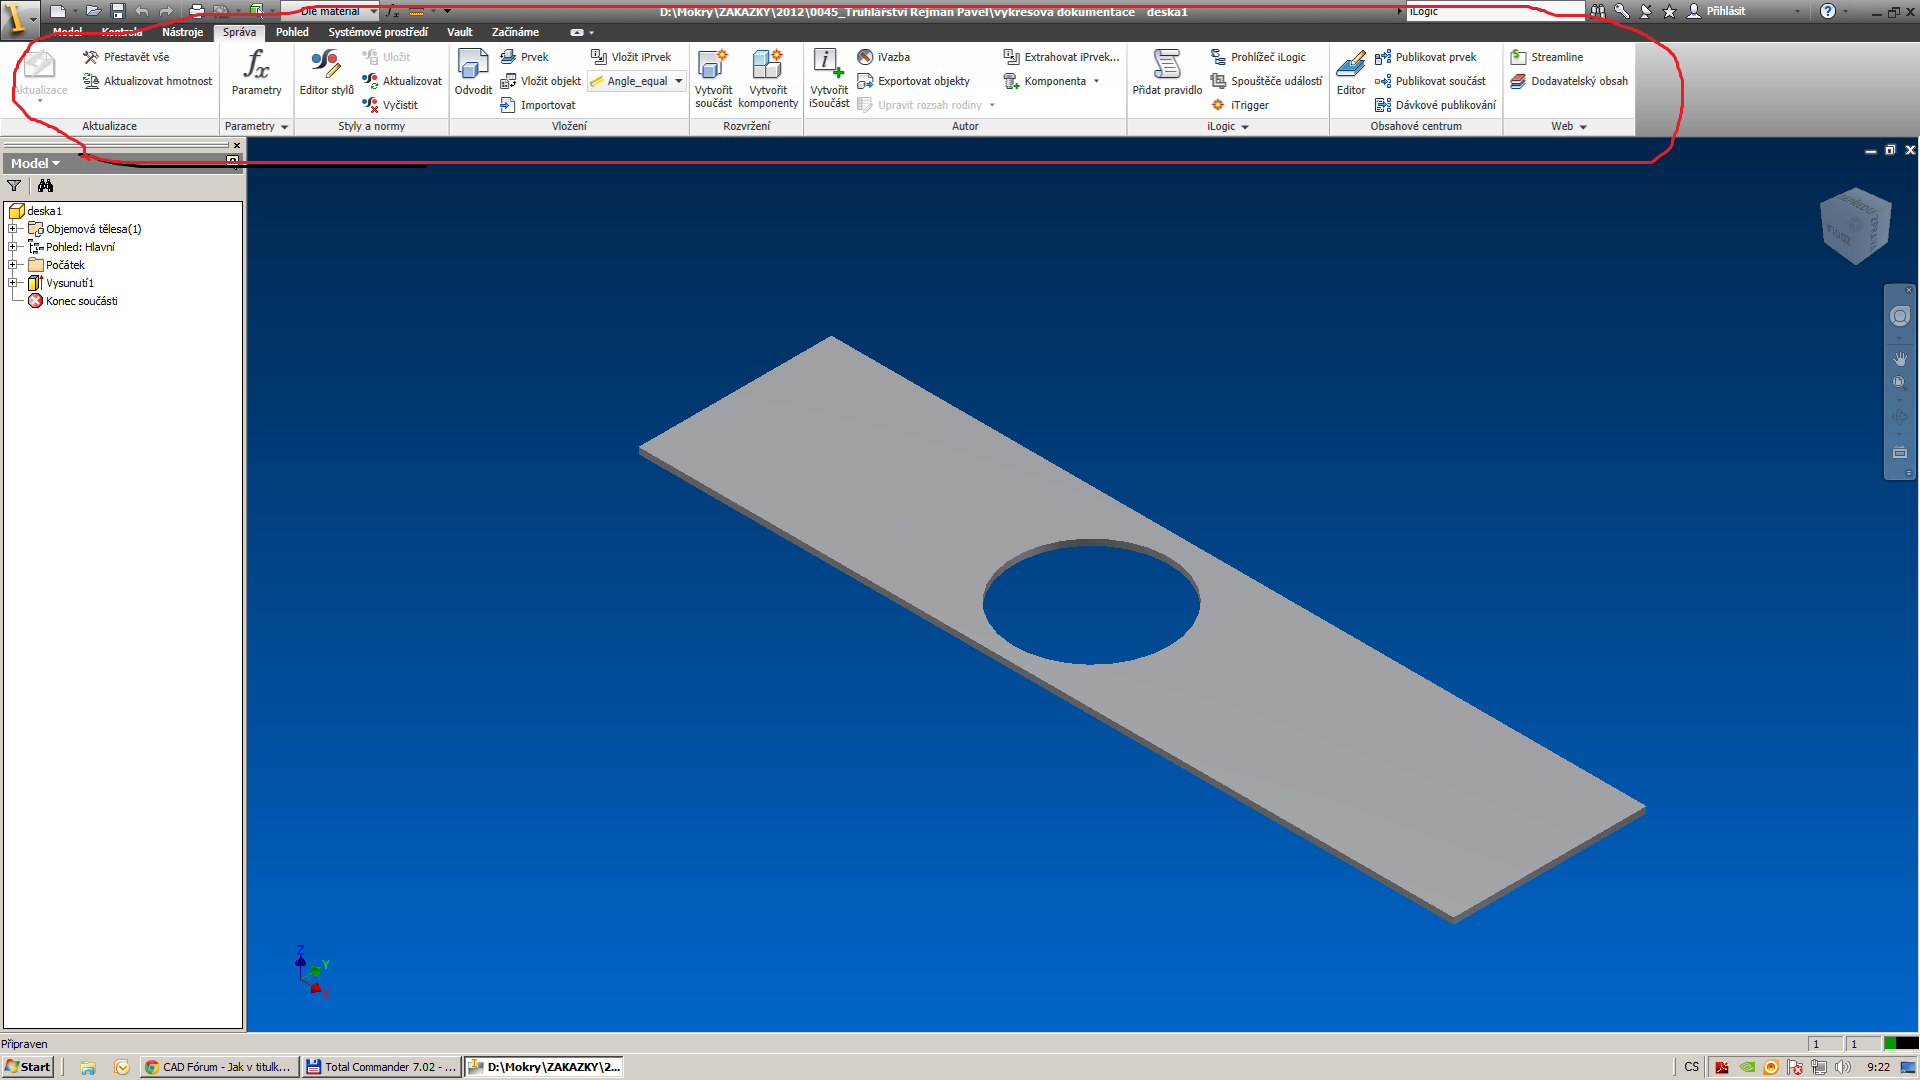Click the Prvek insert tool
The height and width of the screenshot is (1080, 1920).
(525, 57)
